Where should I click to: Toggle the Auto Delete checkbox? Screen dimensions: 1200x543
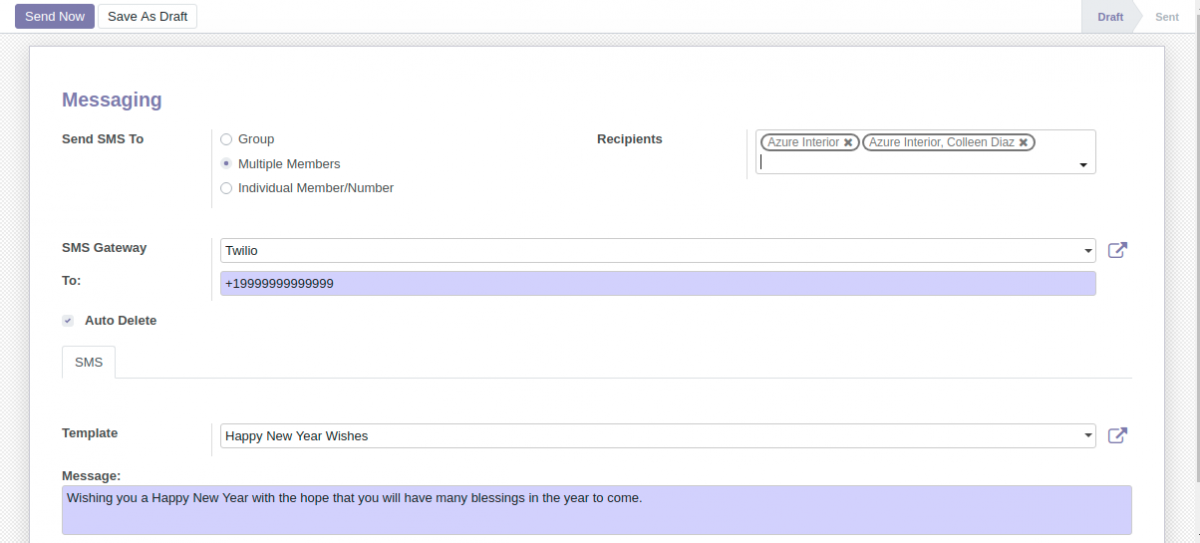pyautogui.click(x=68, y=321)
